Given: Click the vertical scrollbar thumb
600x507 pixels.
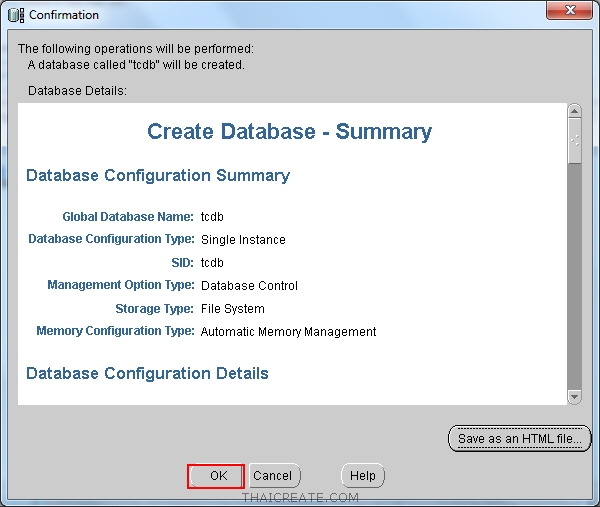Looking at the screenshot, I should coord(574,141).
